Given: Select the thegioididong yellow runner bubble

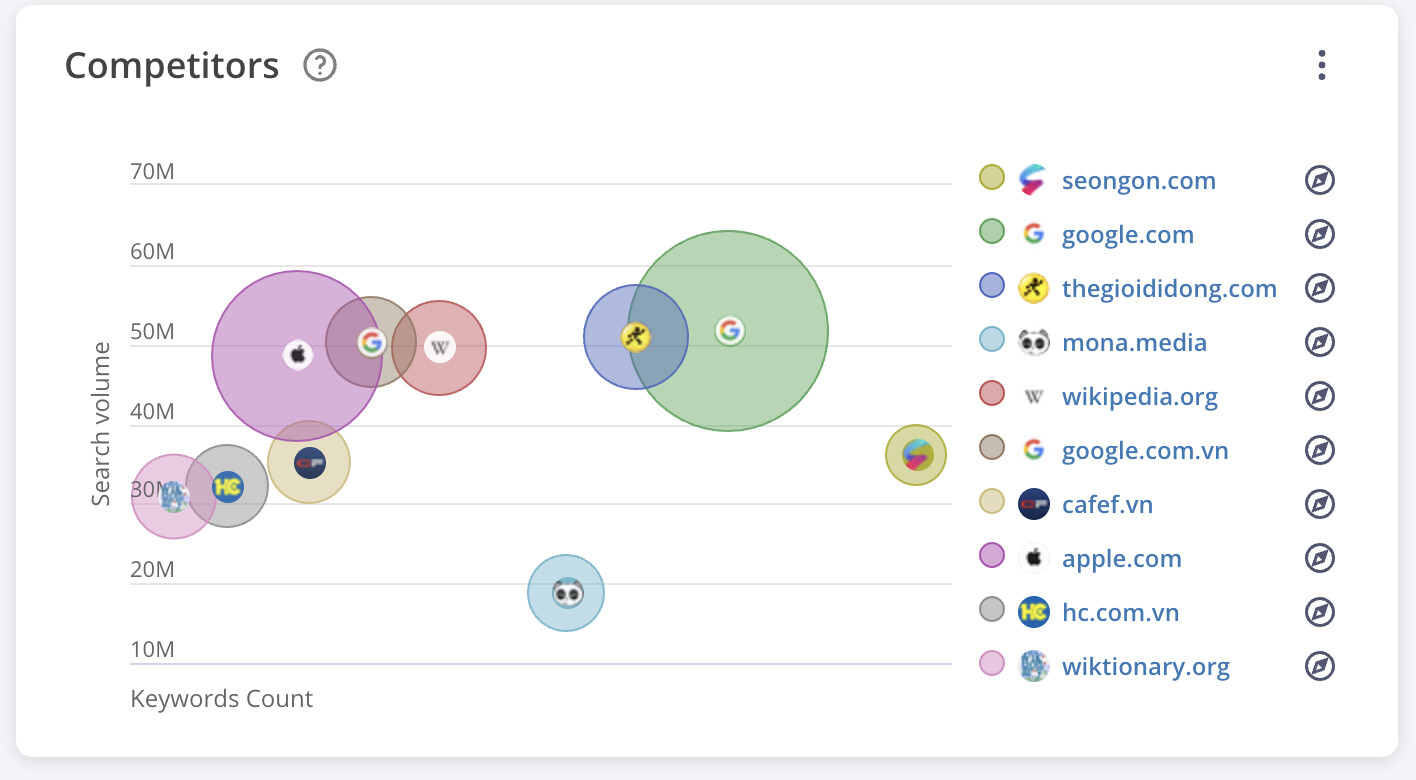Looking at the screenshot, I should coord(636,337).
